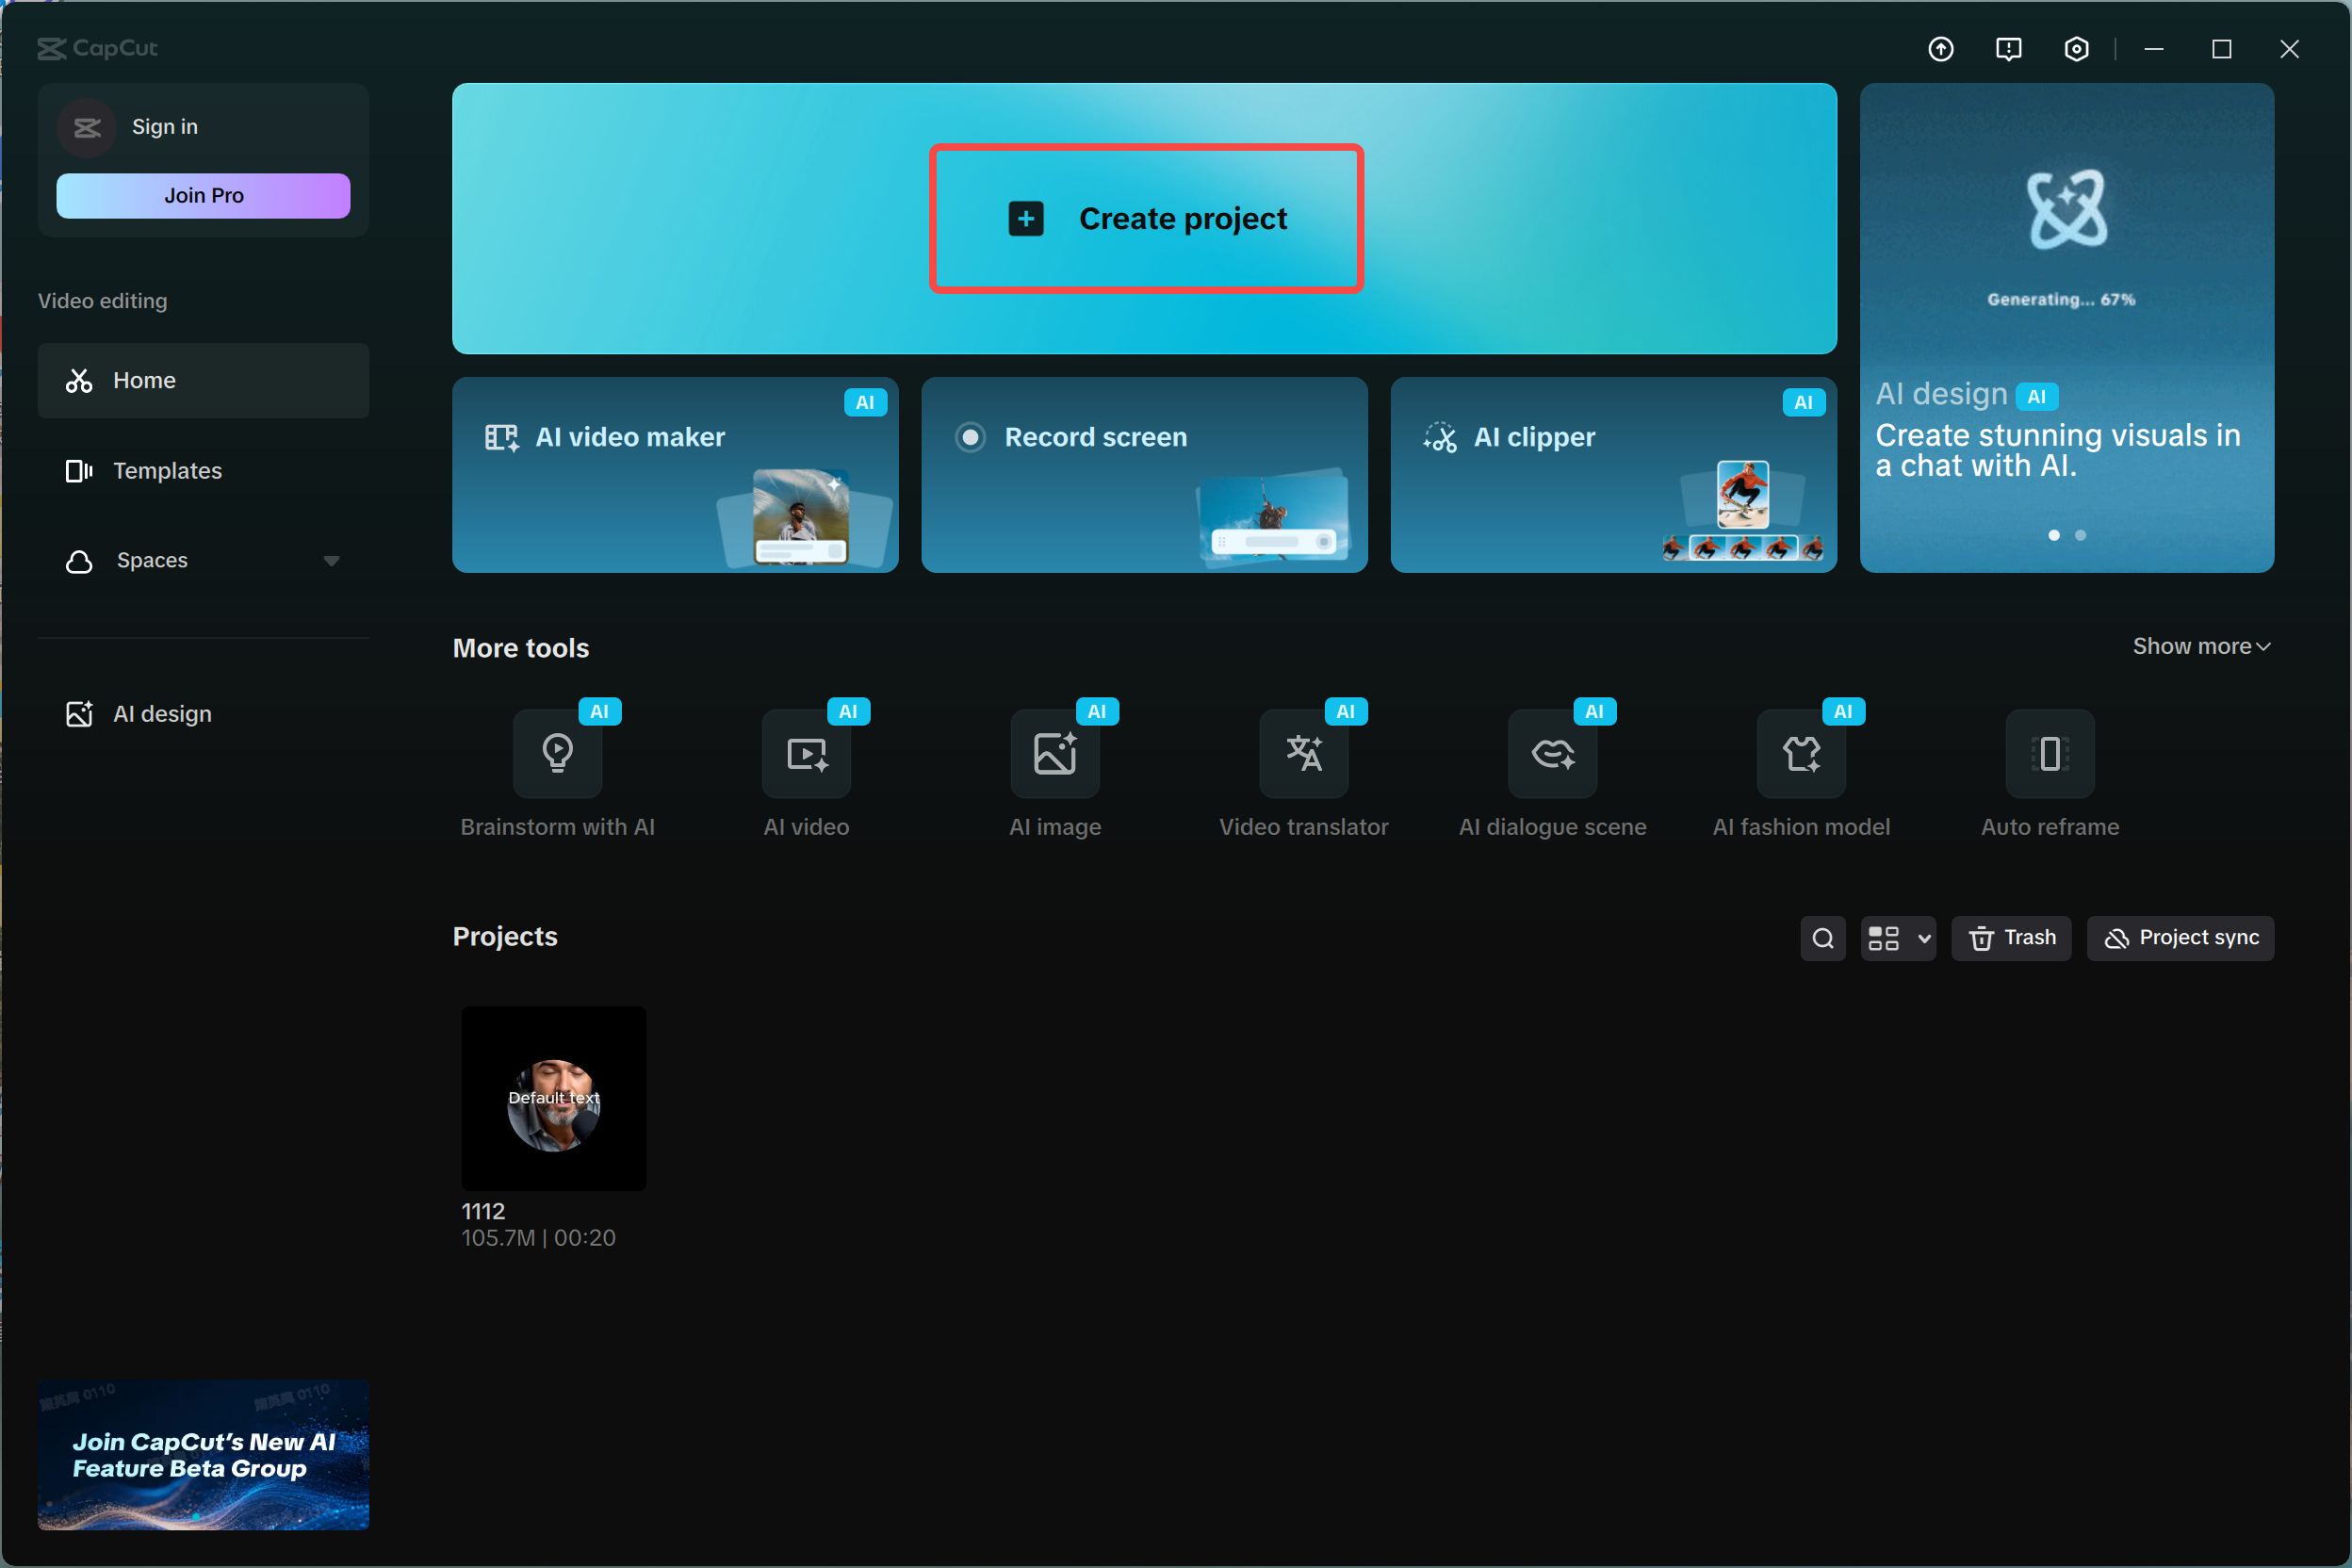Open the AI fashion model tool
Image resolution: width=2352 pixels, height=1568 pixels.
pos(1801,754)
